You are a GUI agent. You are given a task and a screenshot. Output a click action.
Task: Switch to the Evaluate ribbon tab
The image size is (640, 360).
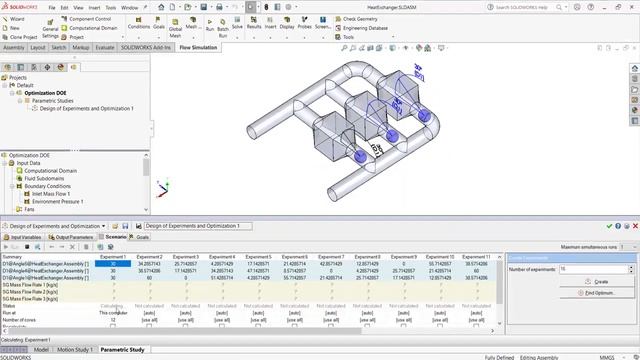[x=105, y=47]
